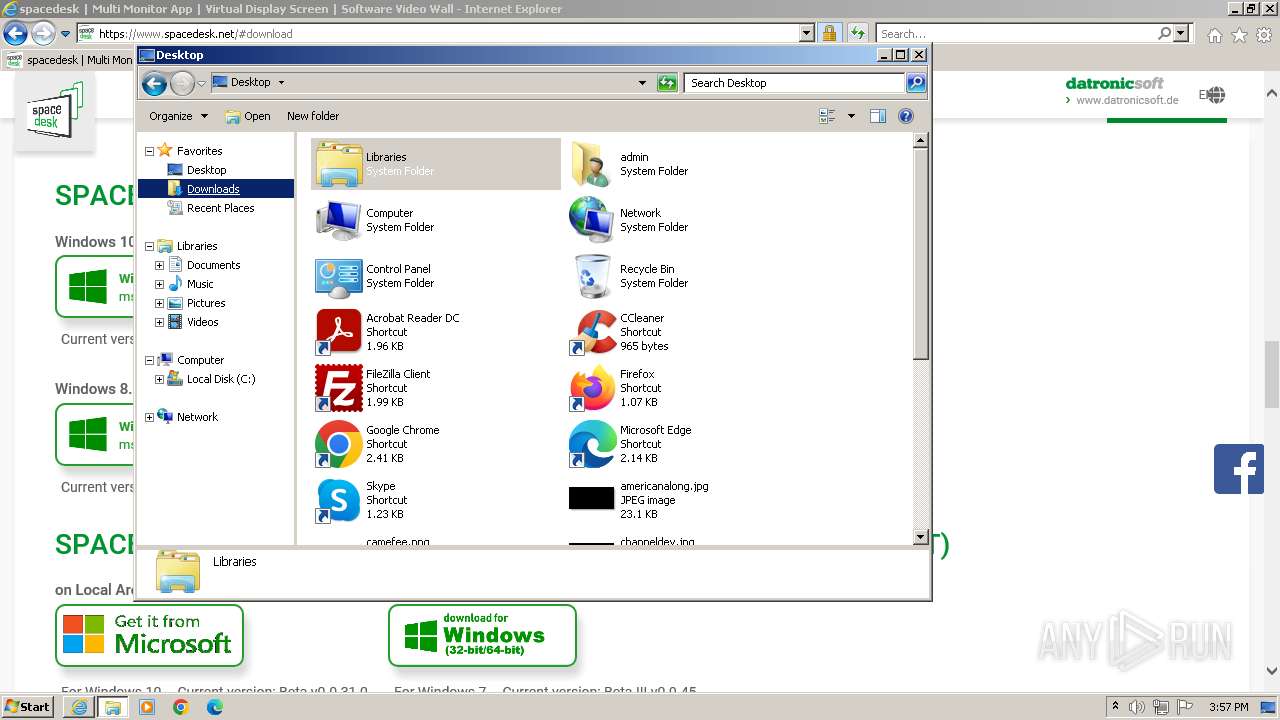Open Internet Explorer favorites star

pyautogui.click(x=1239, y=35)
